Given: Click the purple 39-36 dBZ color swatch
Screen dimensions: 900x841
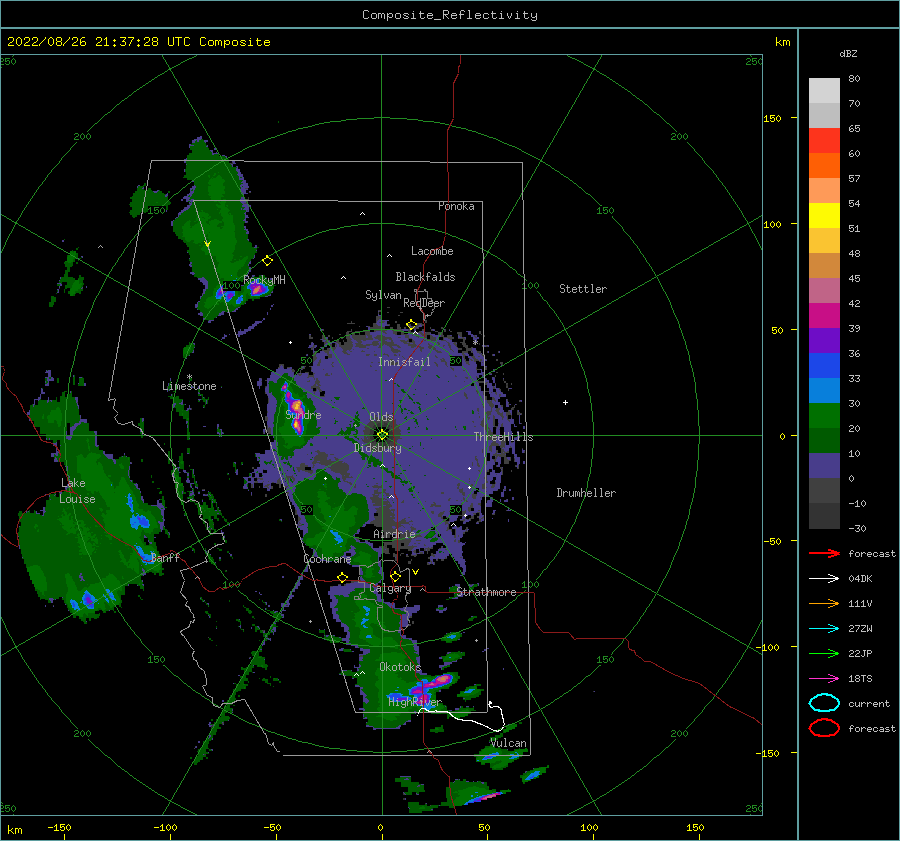Looking at the screenshot, I should tap(824, 341).
